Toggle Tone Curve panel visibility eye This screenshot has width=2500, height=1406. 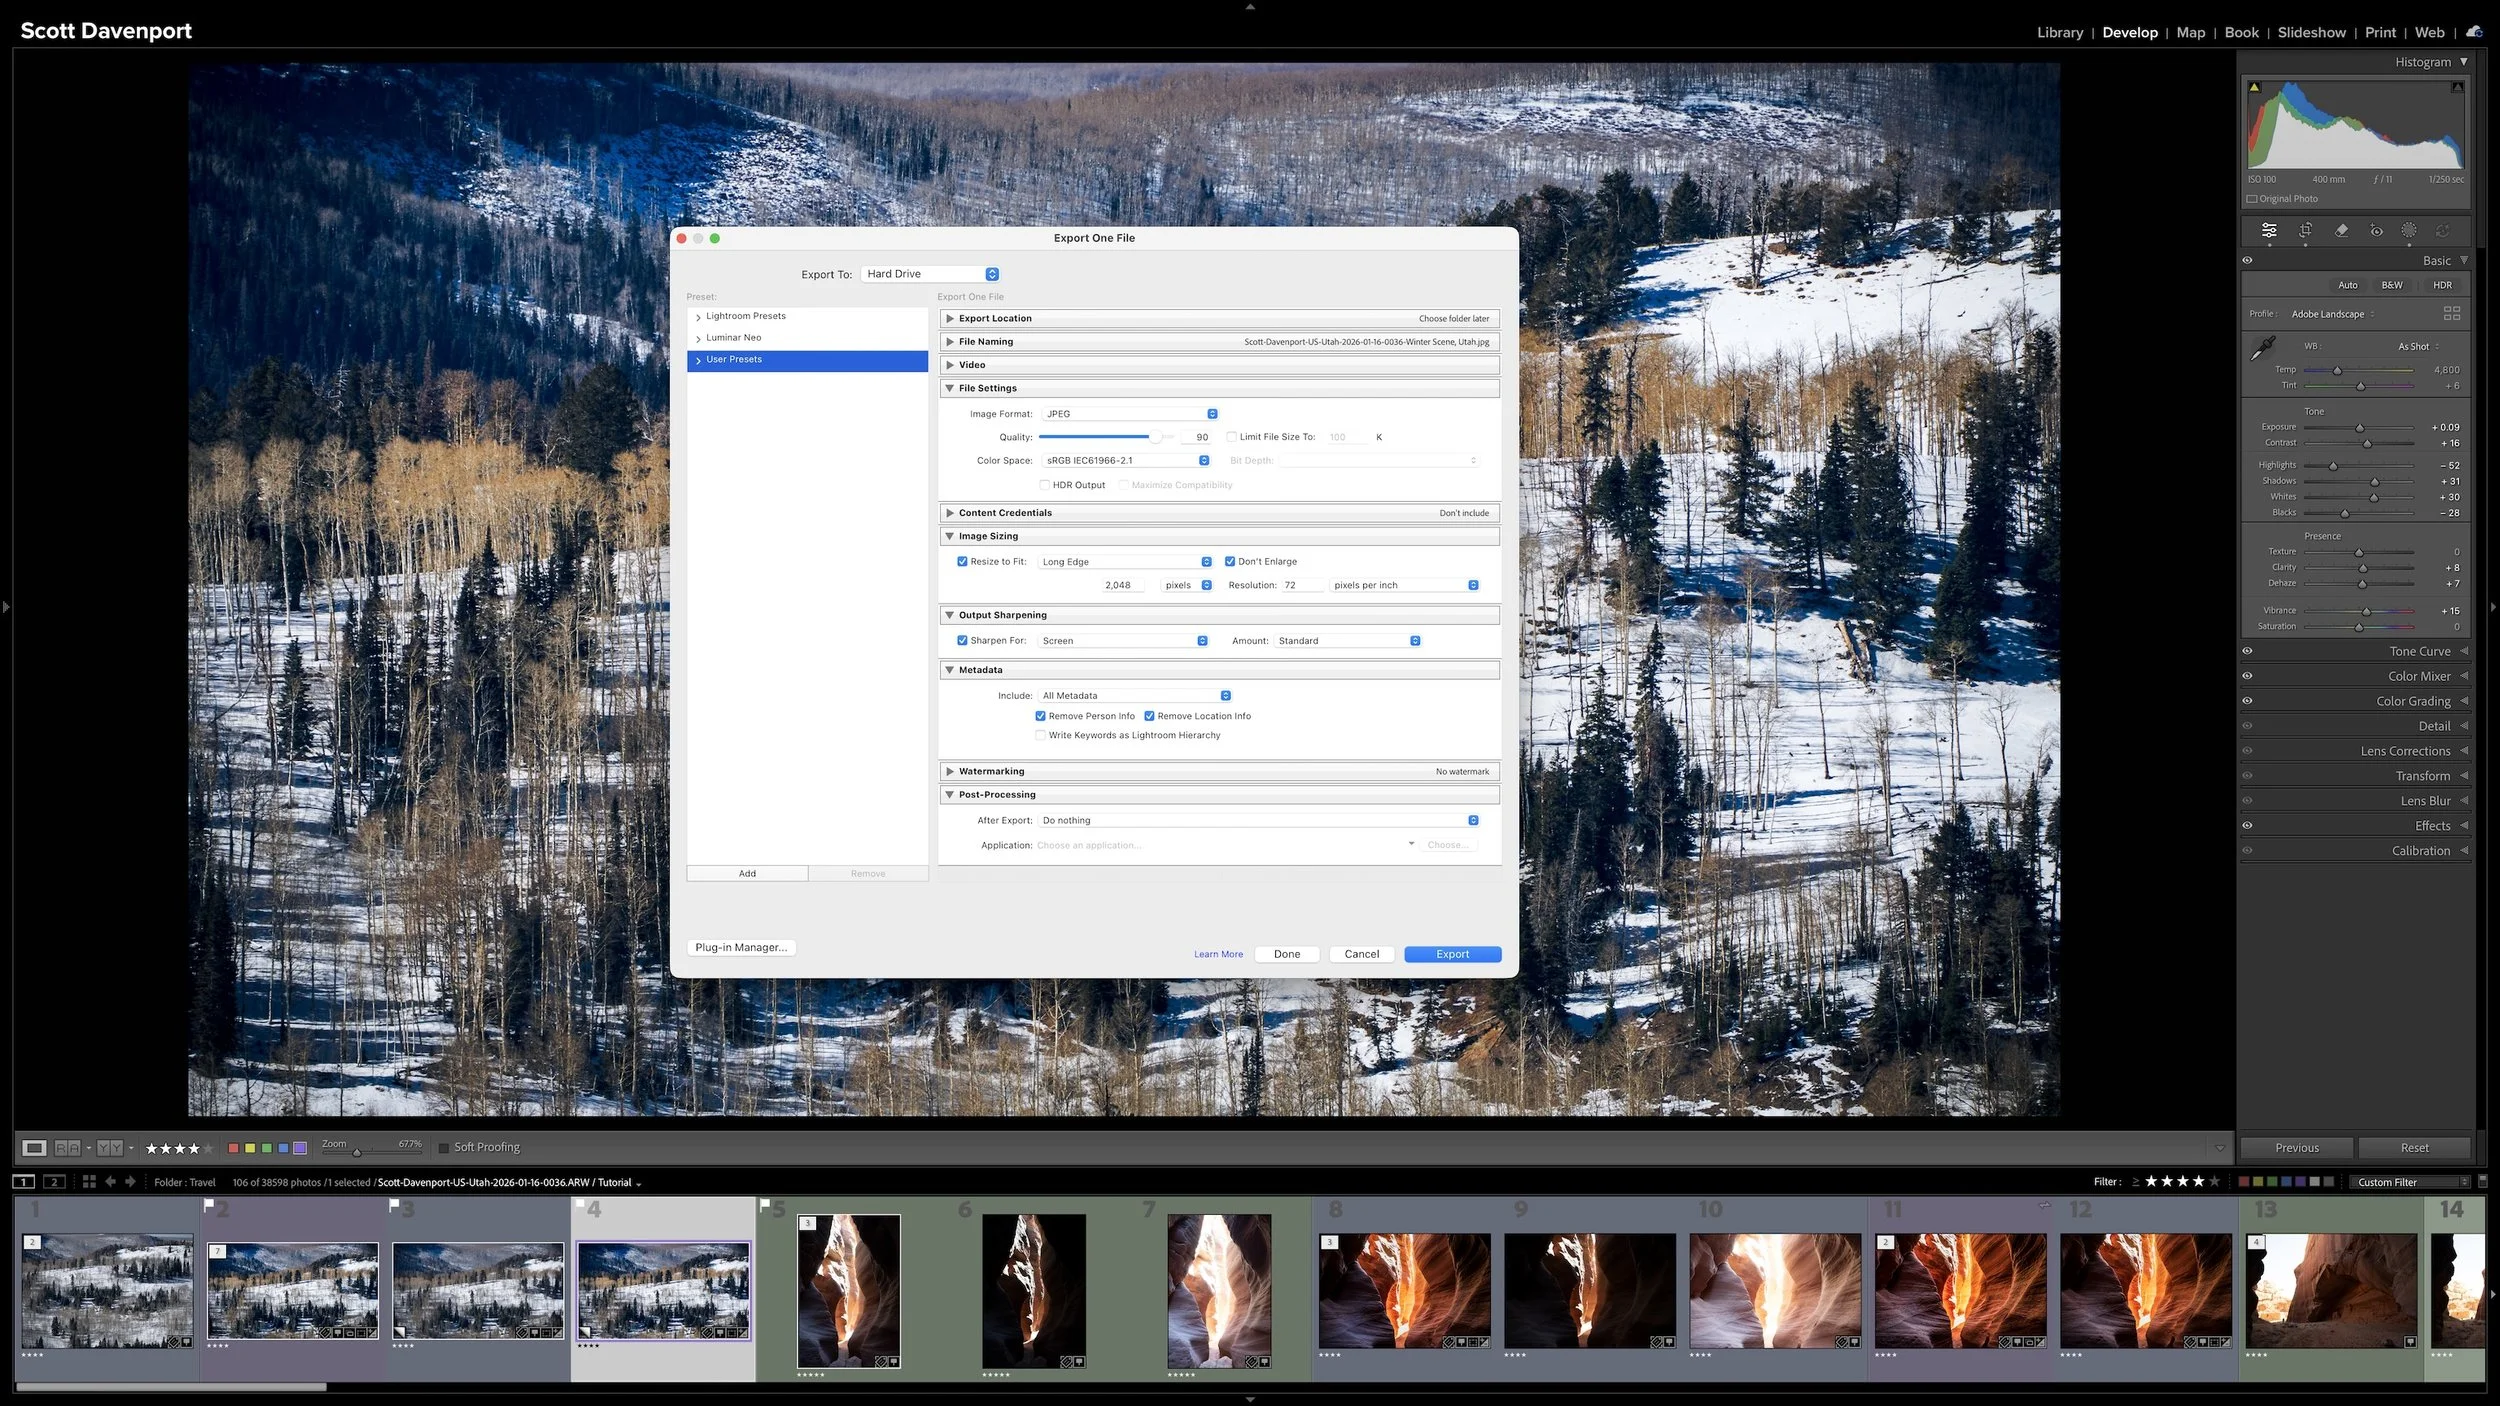2247,651
